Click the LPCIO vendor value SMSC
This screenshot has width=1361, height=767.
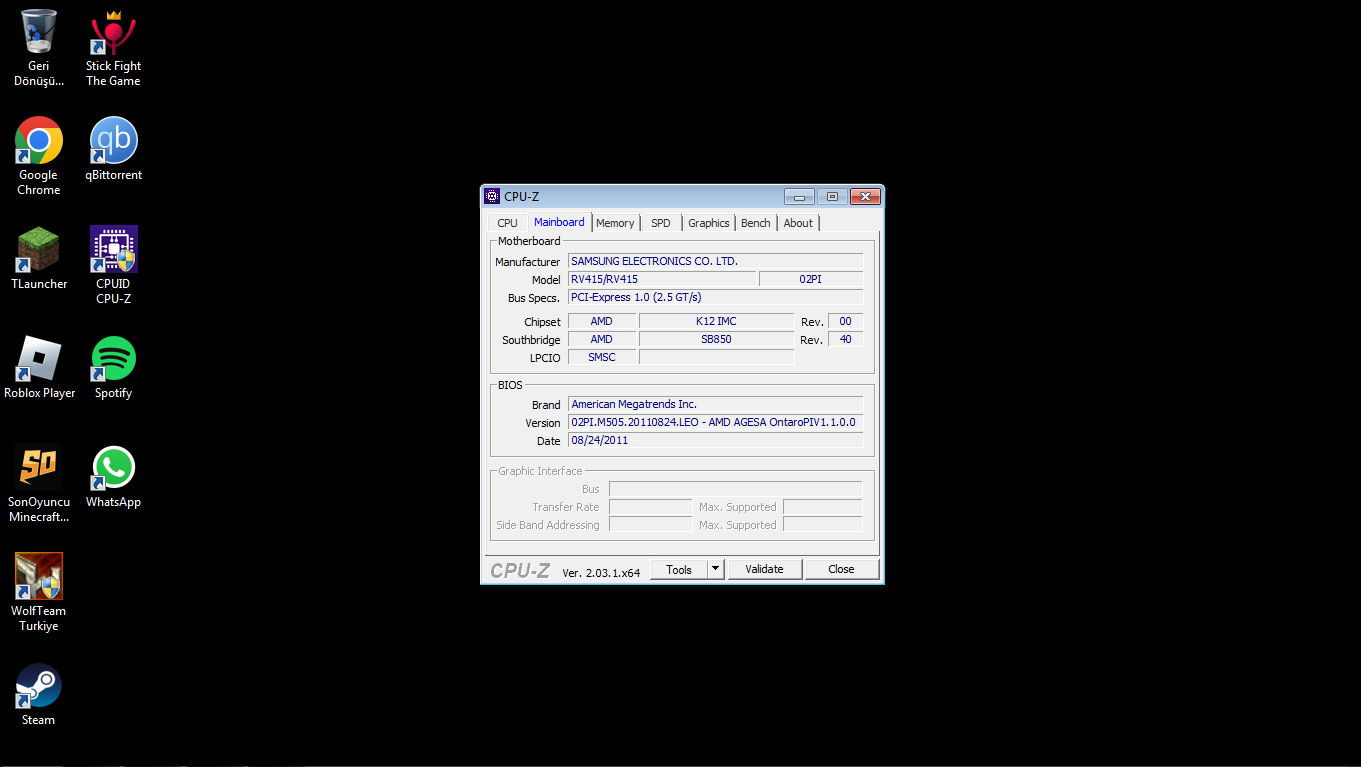pos(602,357)
